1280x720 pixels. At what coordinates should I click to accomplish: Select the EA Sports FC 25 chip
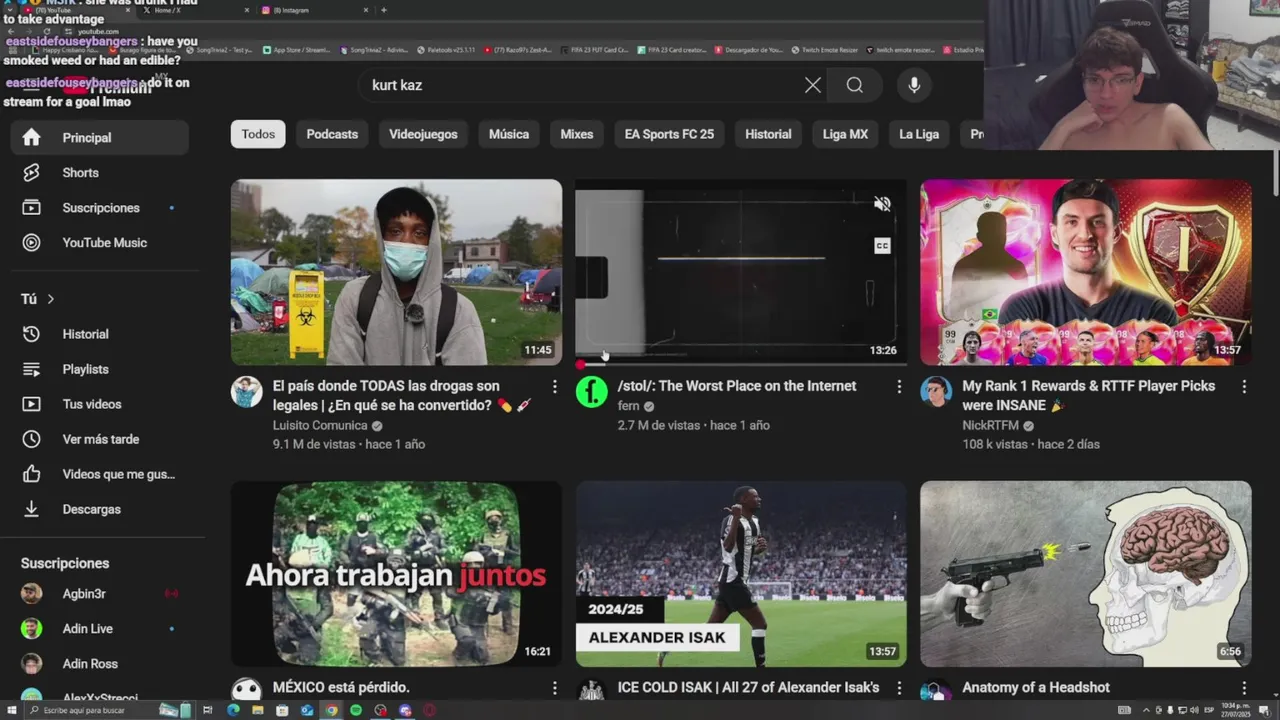669,134
